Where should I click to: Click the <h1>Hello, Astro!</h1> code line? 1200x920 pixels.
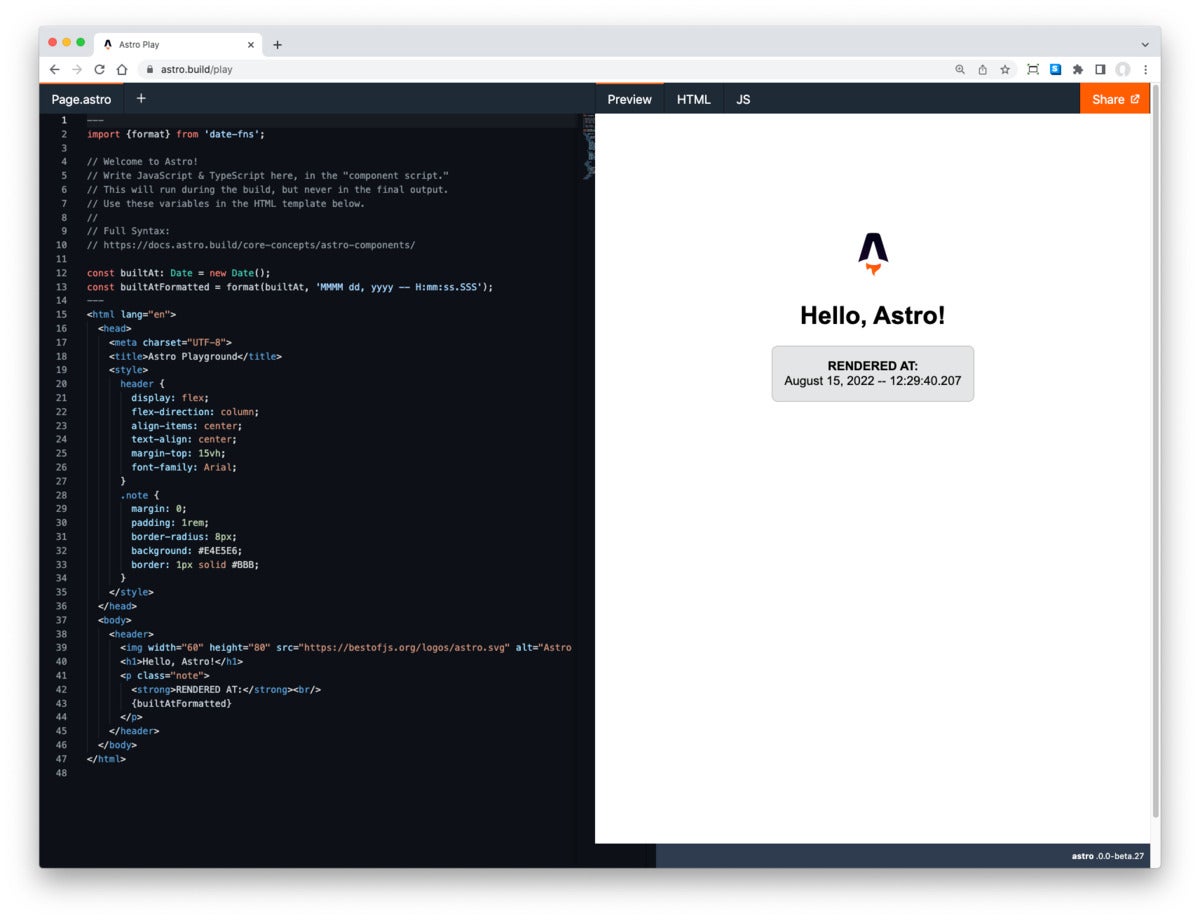click(x=181, y=661)
